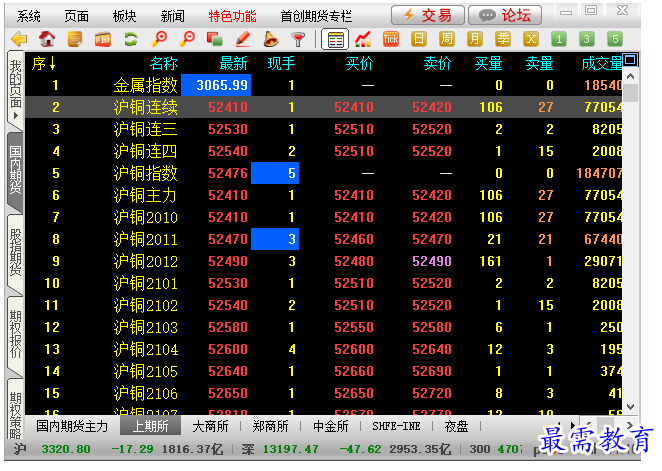Open the 系统 menu

coord(29,16)
